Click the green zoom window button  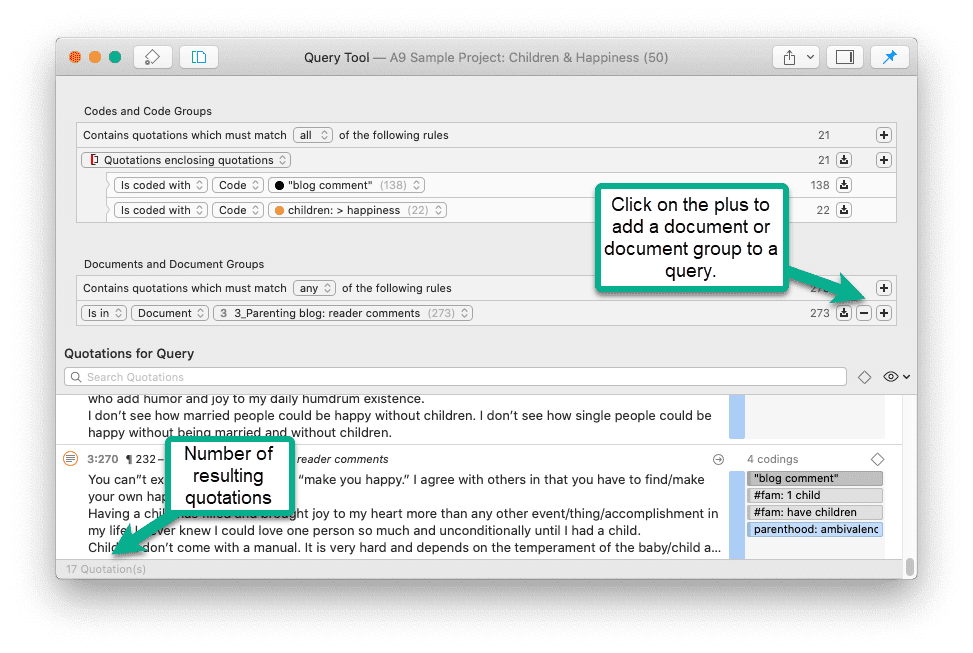(x=115, y=57)
